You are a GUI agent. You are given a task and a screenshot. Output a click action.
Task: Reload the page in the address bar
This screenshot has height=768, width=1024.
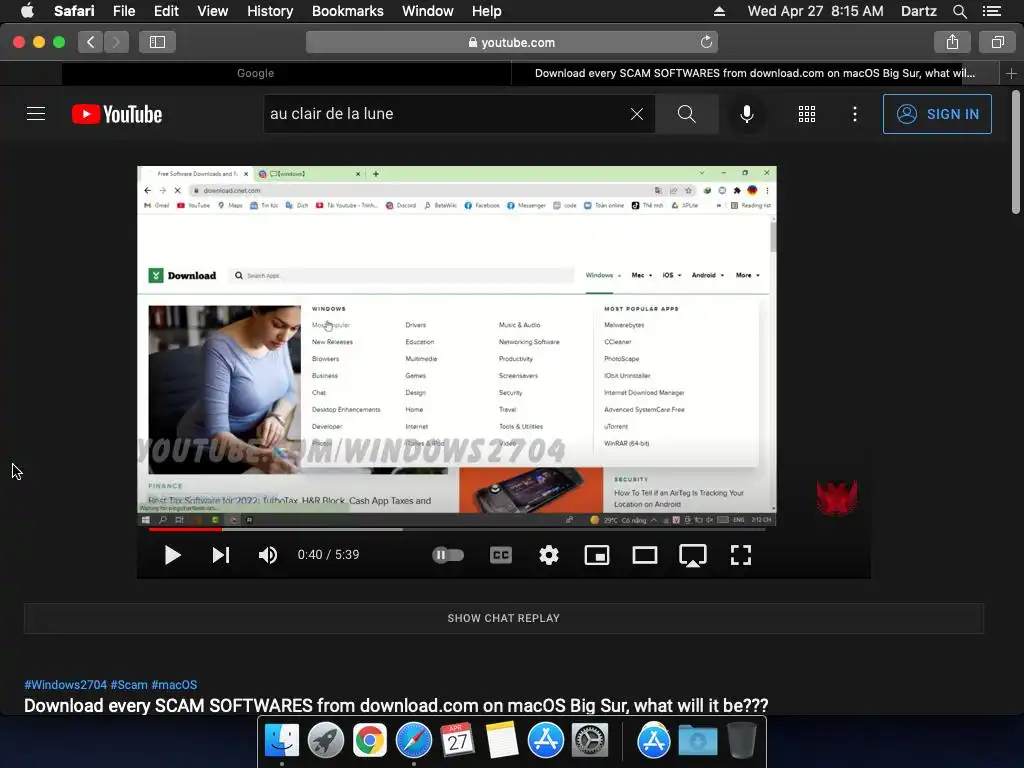tap(706, 42)
